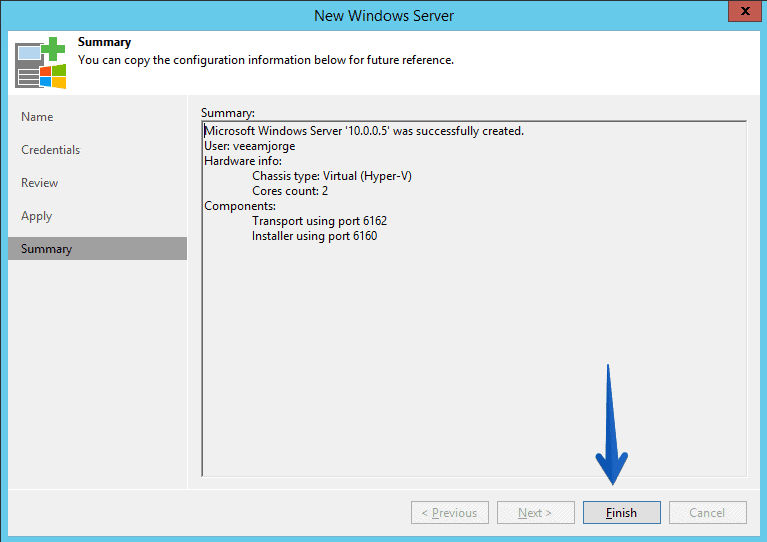Select the Summary step in sidebar
Screen dimensions: 767x542
point(97,248)
